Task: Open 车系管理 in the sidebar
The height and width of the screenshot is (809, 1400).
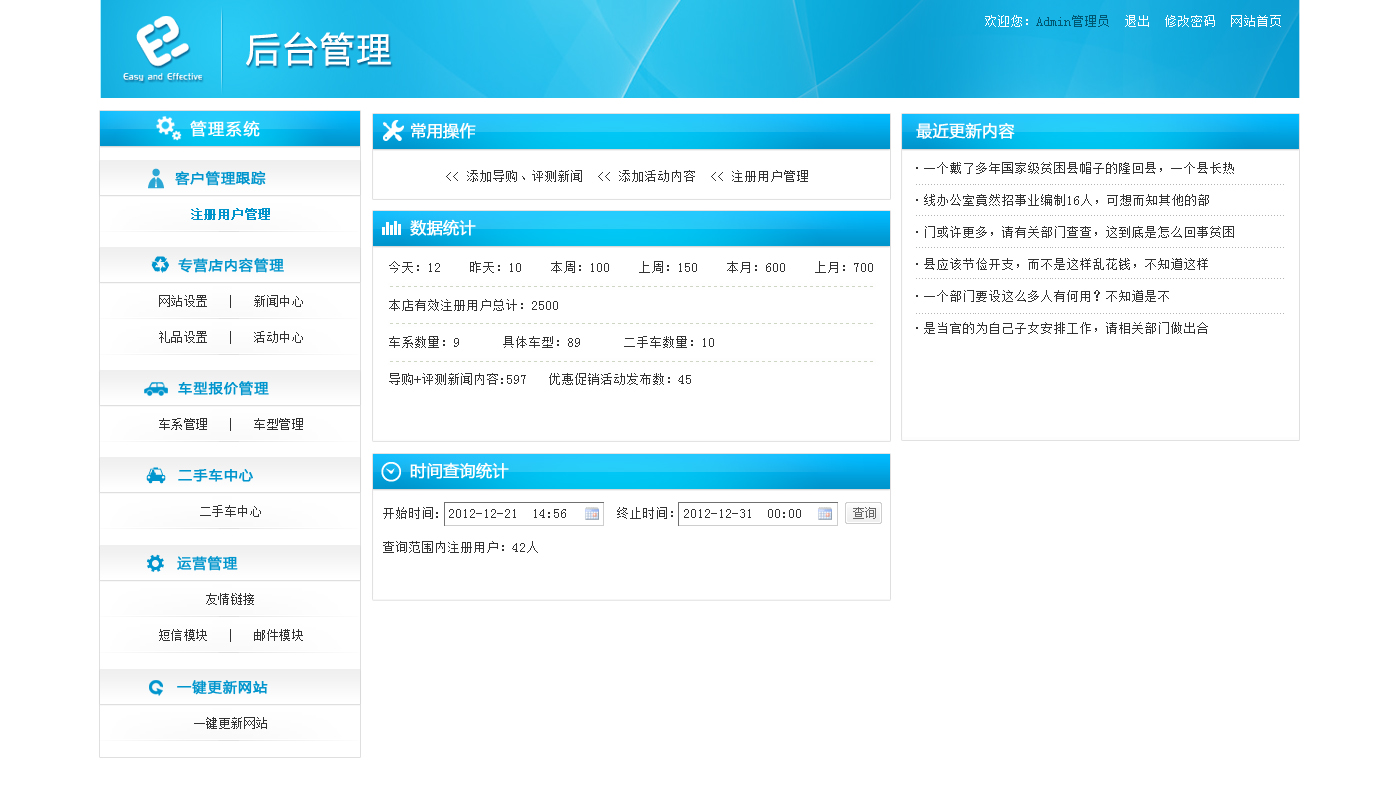Action: point(183,425)
